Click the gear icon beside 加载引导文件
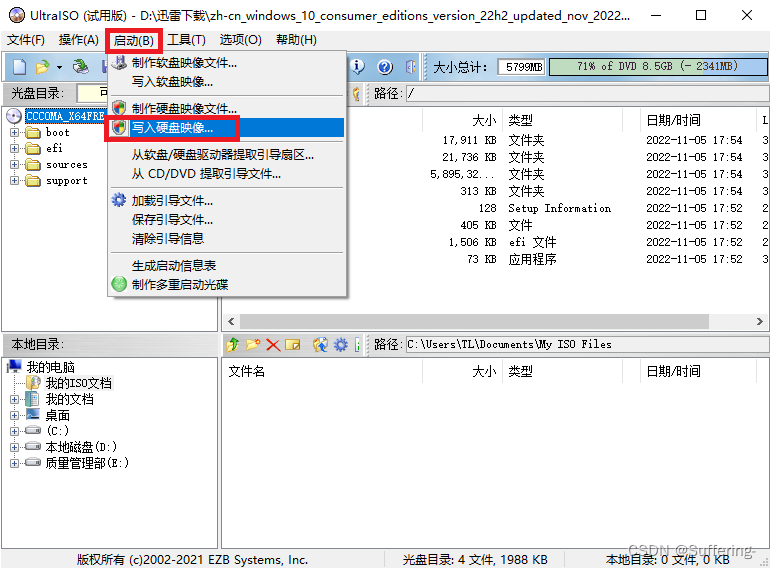The width and height of the screenshot is (771, 569). point(119,200)
